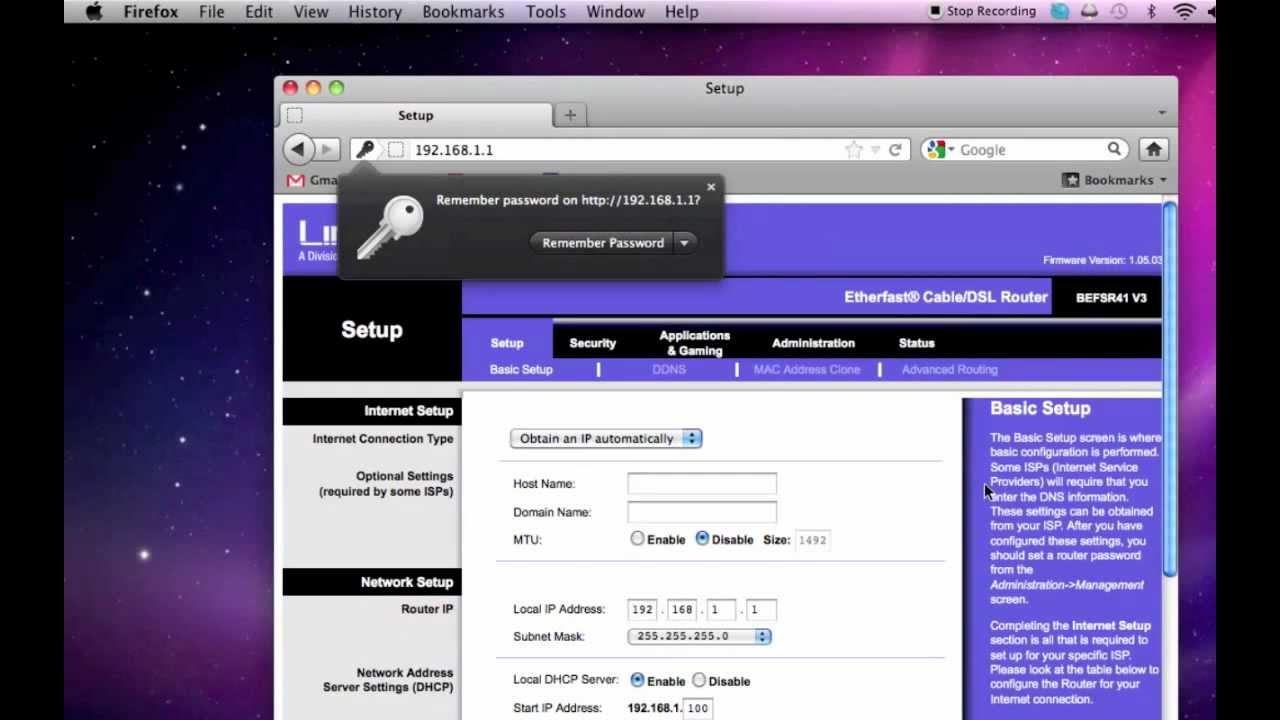Open the Apple menu
Screen dimensions: 1280x720
click(x=94, y=12)
